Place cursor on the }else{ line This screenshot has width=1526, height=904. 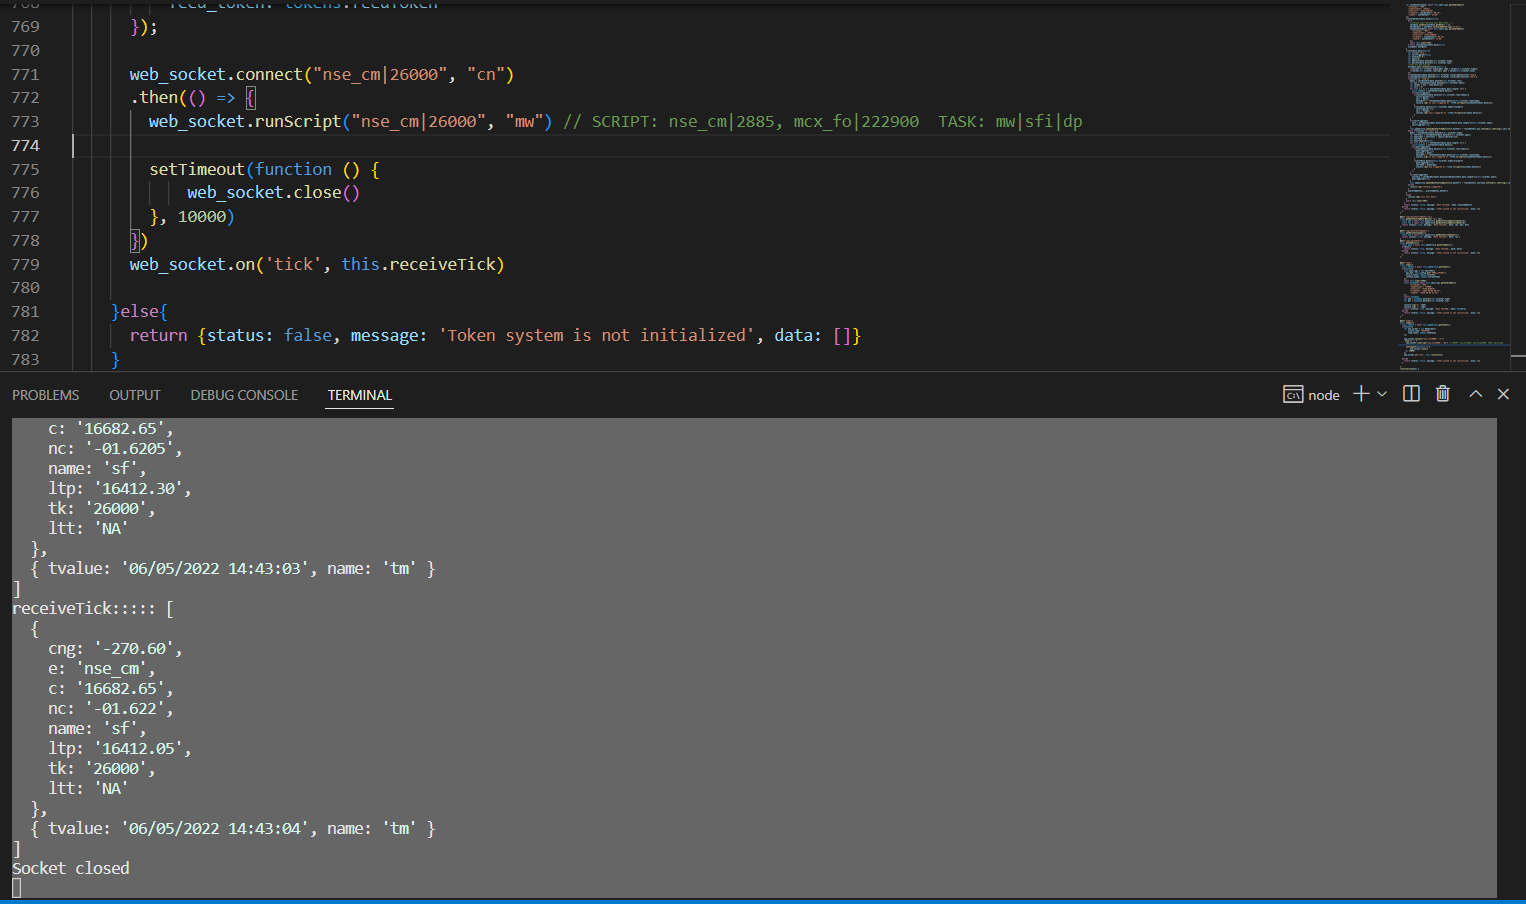(x=139, y=311)
